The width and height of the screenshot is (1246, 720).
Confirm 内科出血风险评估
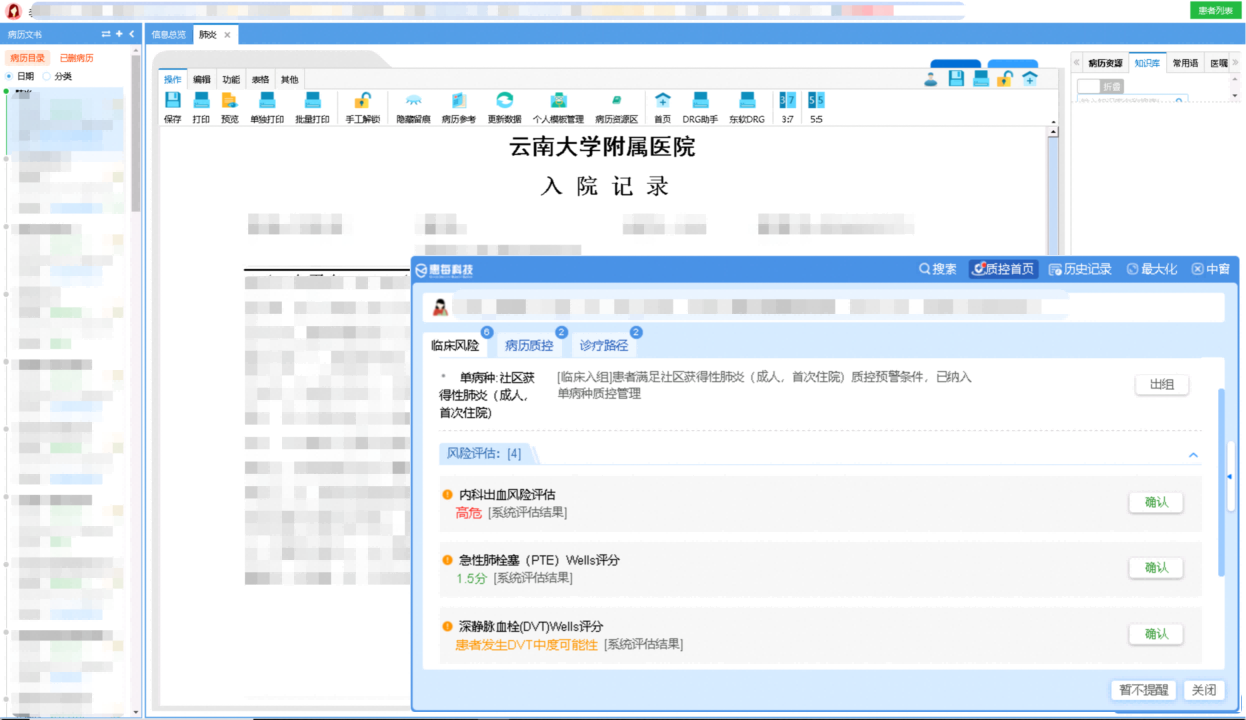pyautogui.click(x=1156, y=502)
